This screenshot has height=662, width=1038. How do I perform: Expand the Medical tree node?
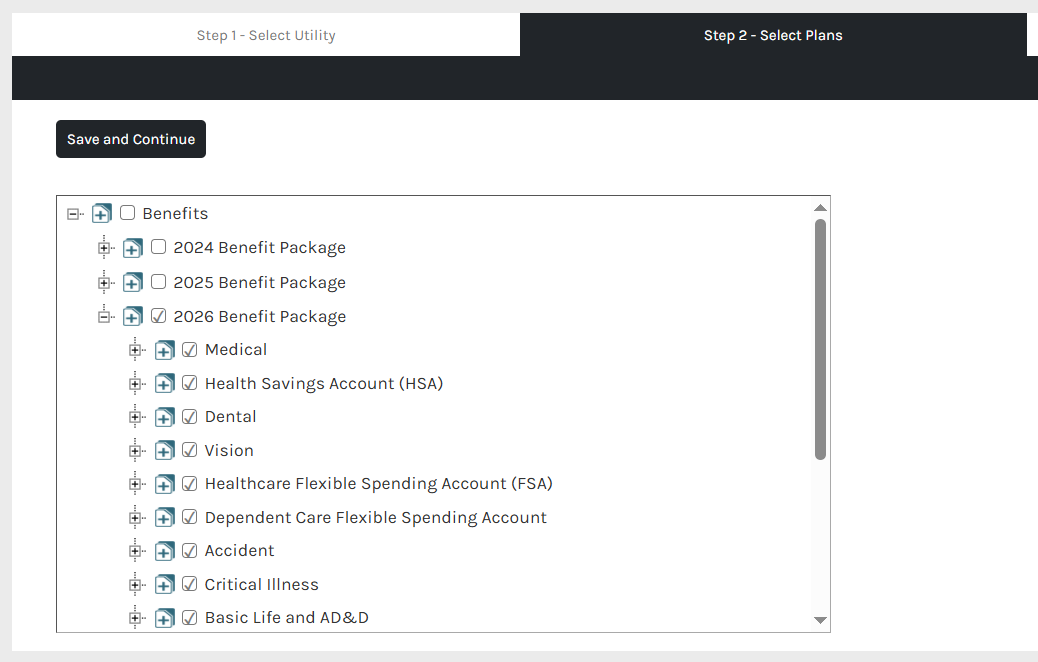(135, 350)
